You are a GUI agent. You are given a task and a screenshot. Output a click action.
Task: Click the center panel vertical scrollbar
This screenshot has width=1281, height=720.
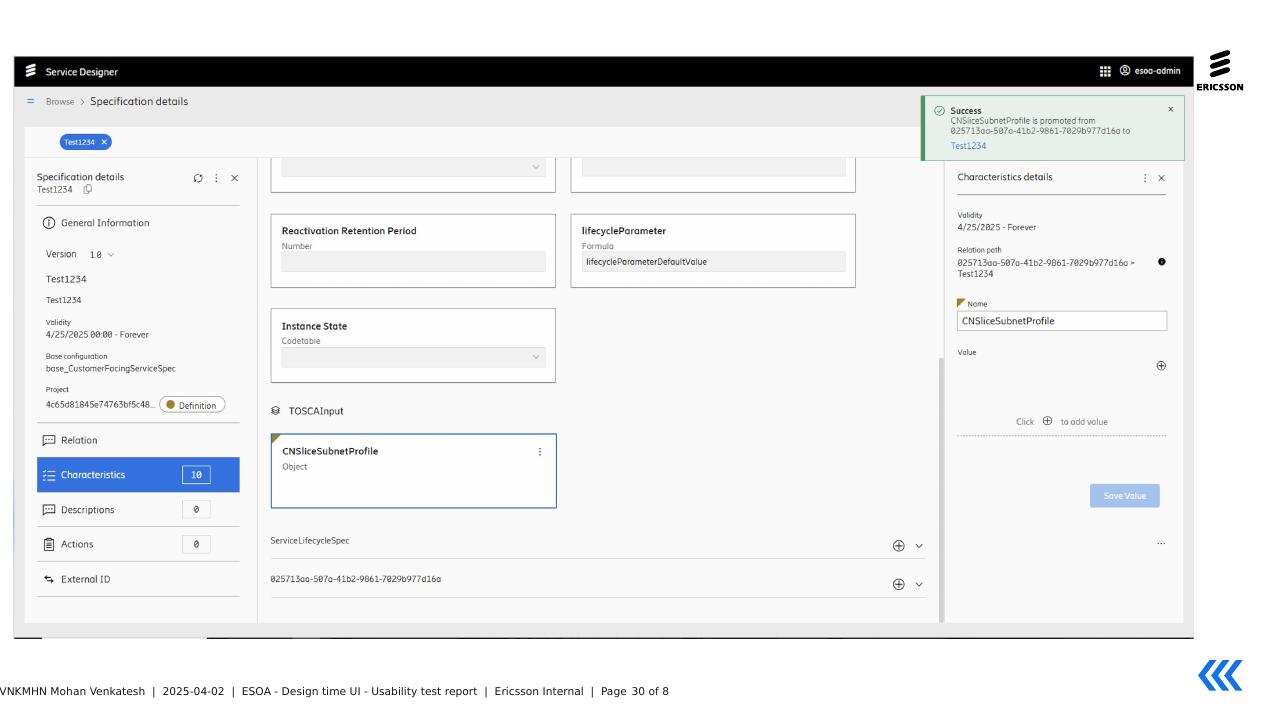tap(940, 490)
